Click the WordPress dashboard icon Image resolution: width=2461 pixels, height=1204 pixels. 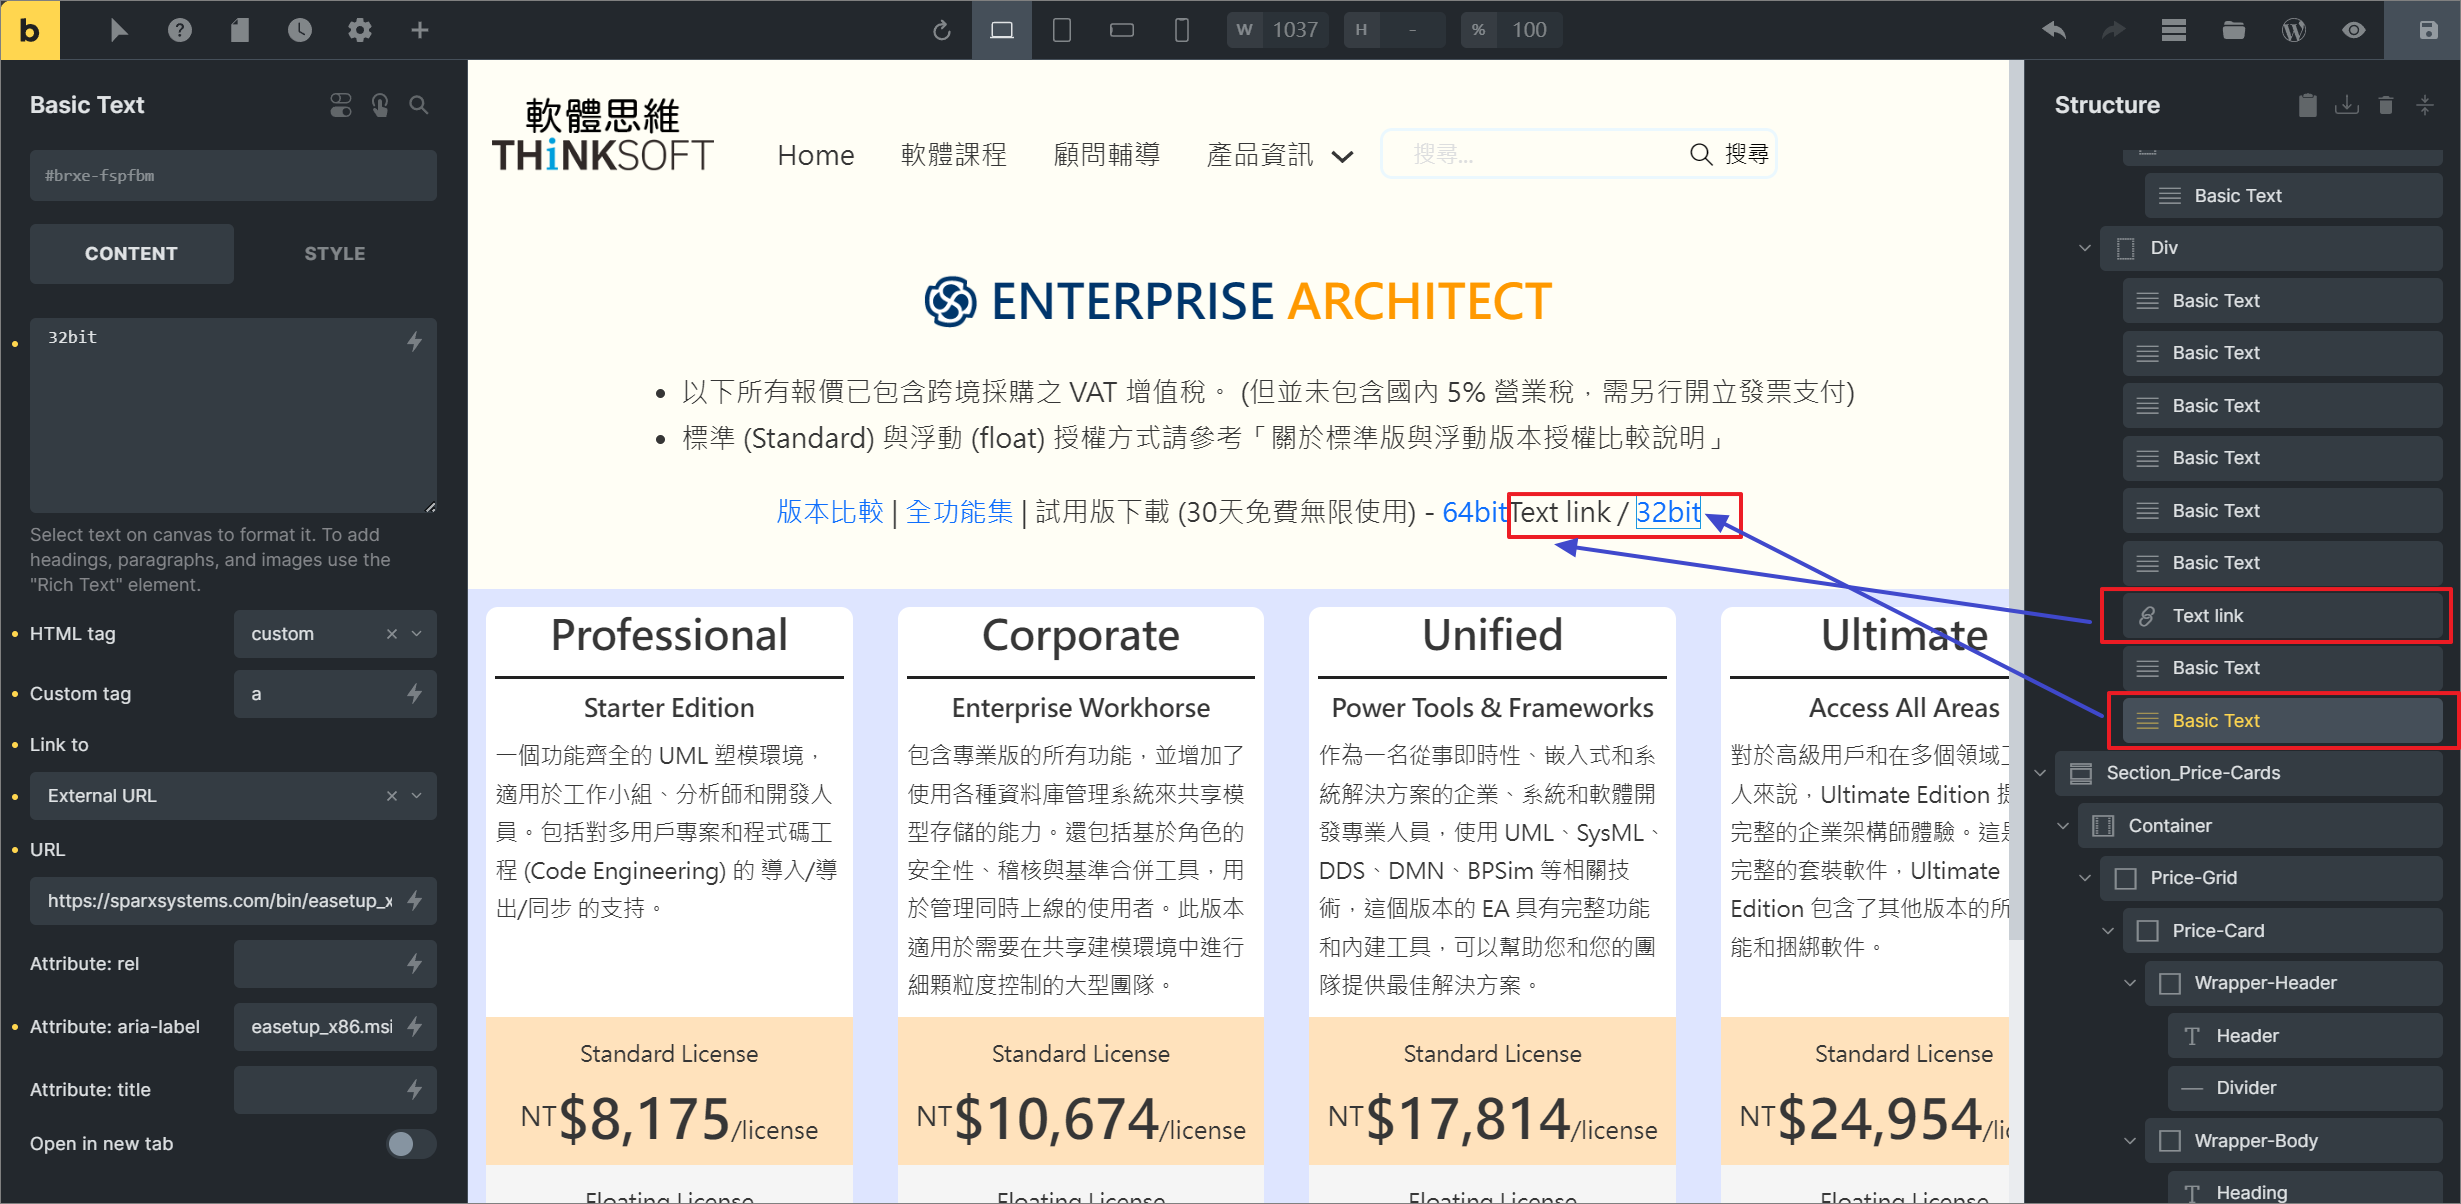point(2294,30)
